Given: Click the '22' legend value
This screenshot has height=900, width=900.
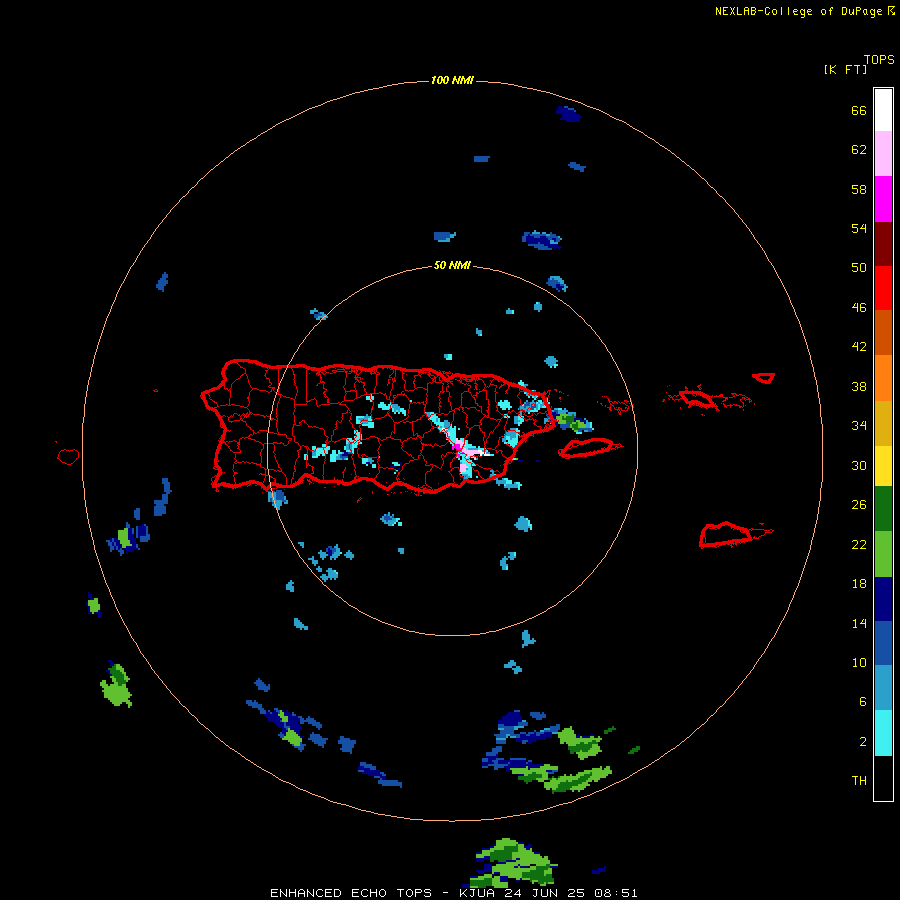Looking at the screenshot, I should point(859,544).
